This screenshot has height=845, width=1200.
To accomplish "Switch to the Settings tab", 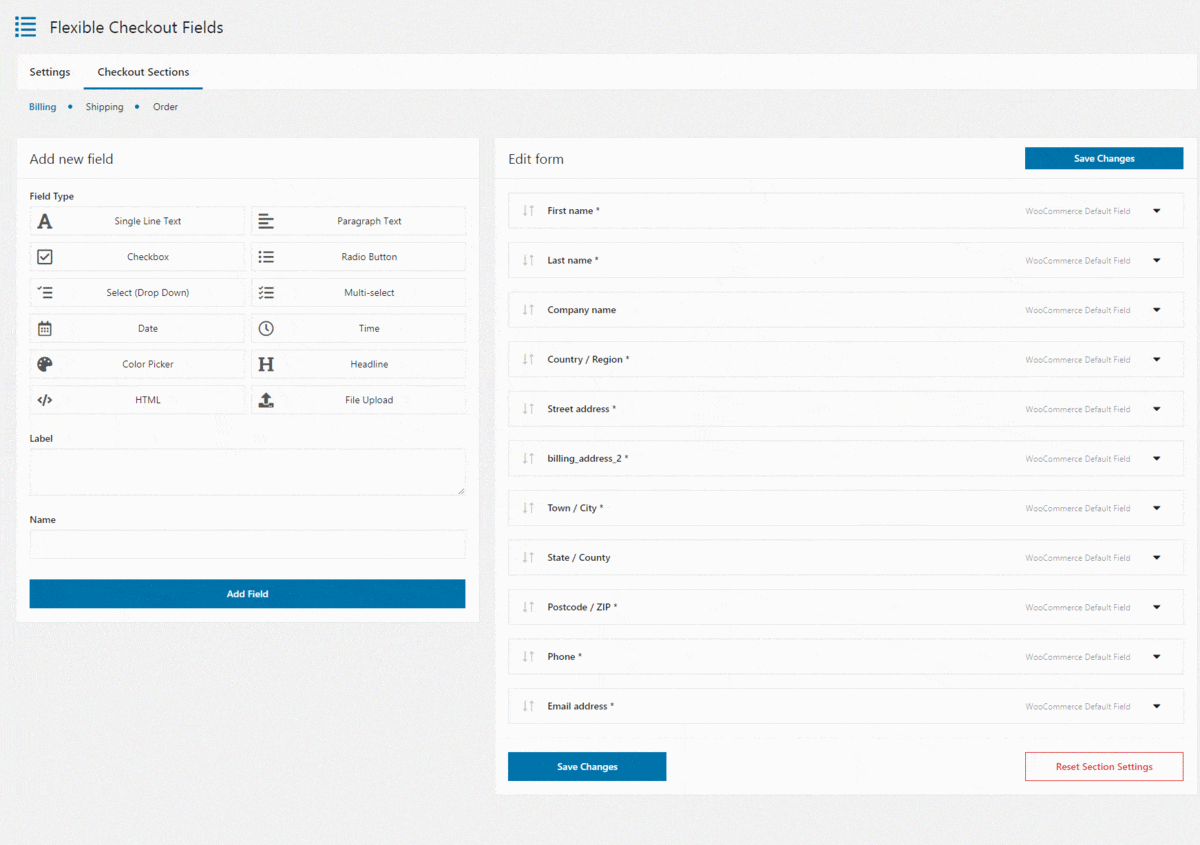I will (x=50, y=72).
